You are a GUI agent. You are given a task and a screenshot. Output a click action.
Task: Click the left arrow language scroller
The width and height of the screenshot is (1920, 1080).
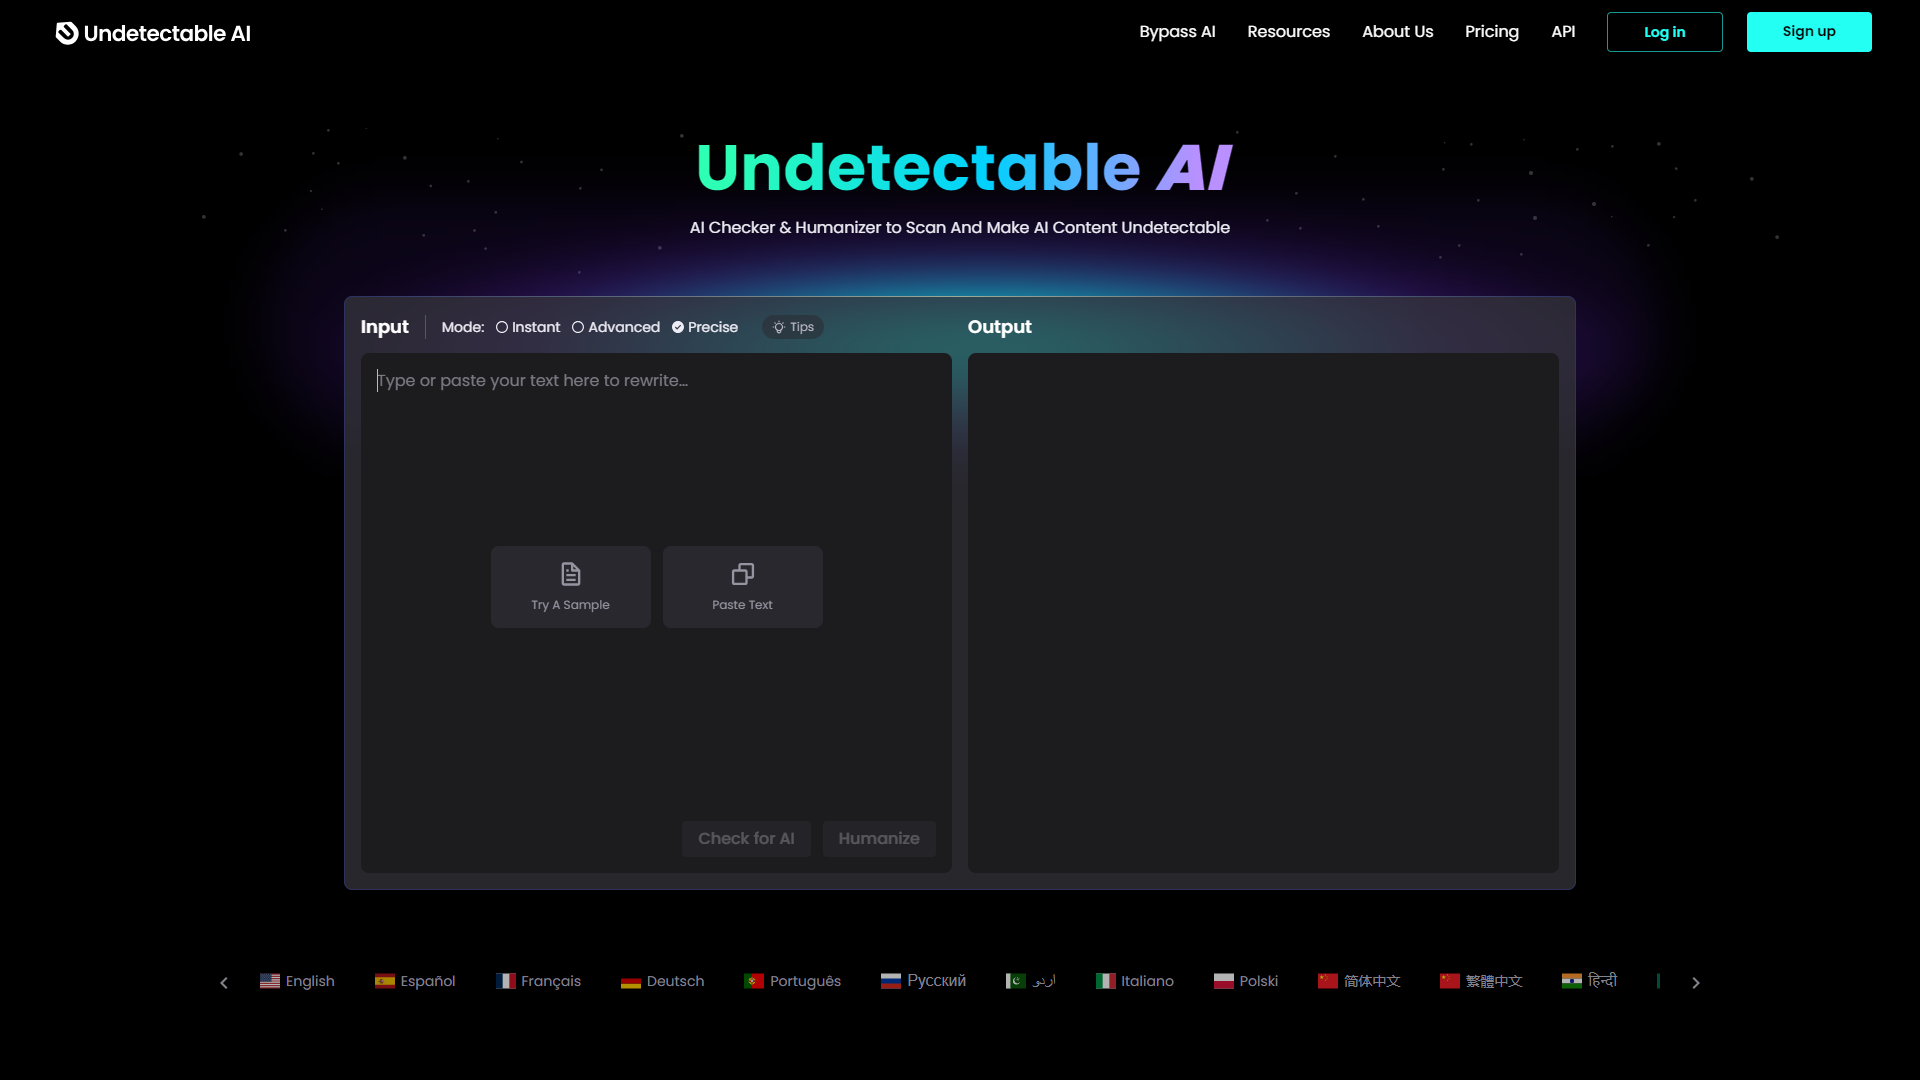click(224, 981)
